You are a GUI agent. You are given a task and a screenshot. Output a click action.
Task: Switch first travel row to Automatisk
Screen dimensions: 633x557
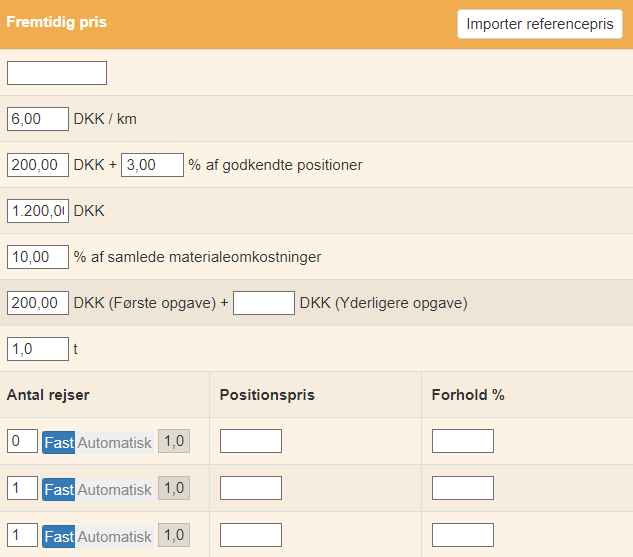tap(114, 442)
